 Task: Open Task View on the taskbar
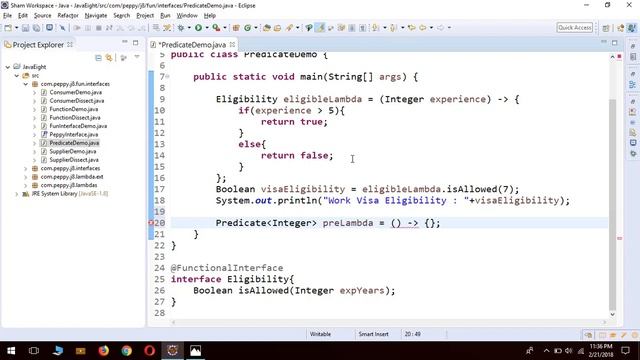pos(34,351)
